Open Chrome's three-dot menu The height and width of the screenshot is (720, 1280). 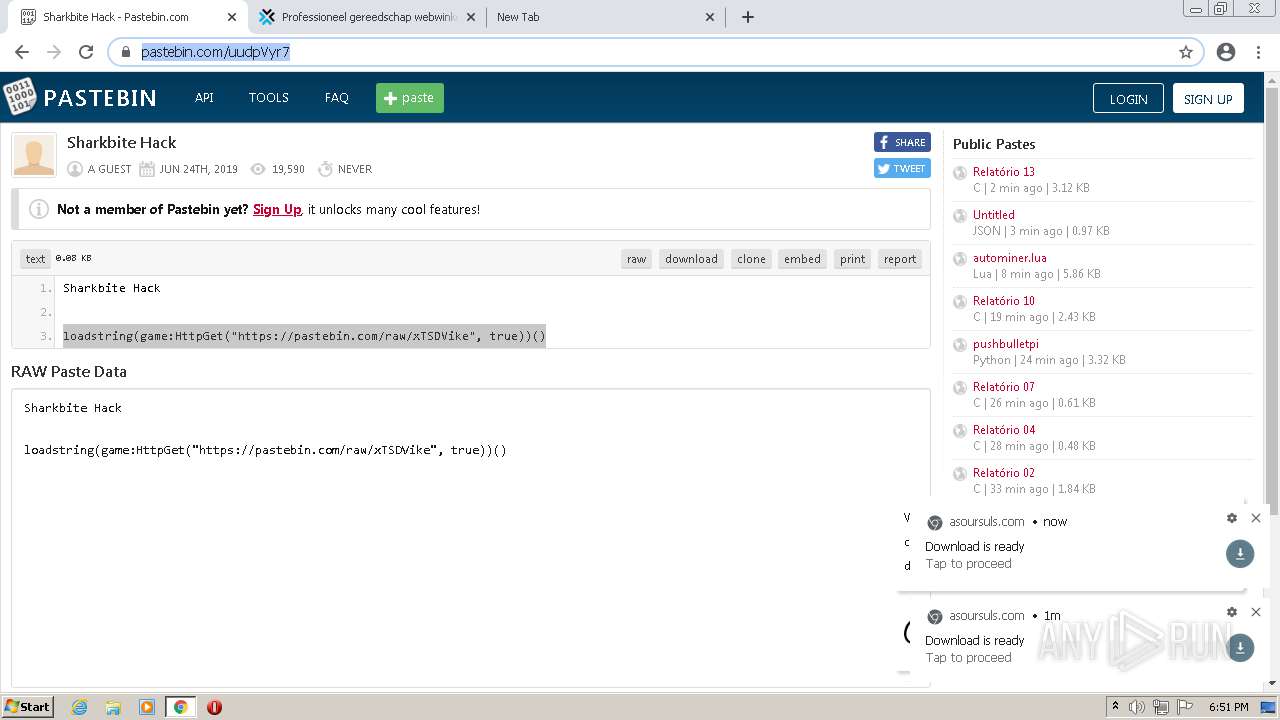[1258, 52]
